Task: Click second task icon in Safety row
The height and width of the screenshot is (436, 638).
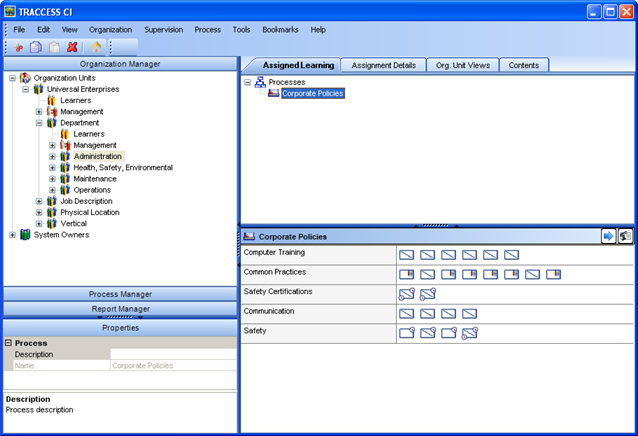Action: [x=428, y=333]
